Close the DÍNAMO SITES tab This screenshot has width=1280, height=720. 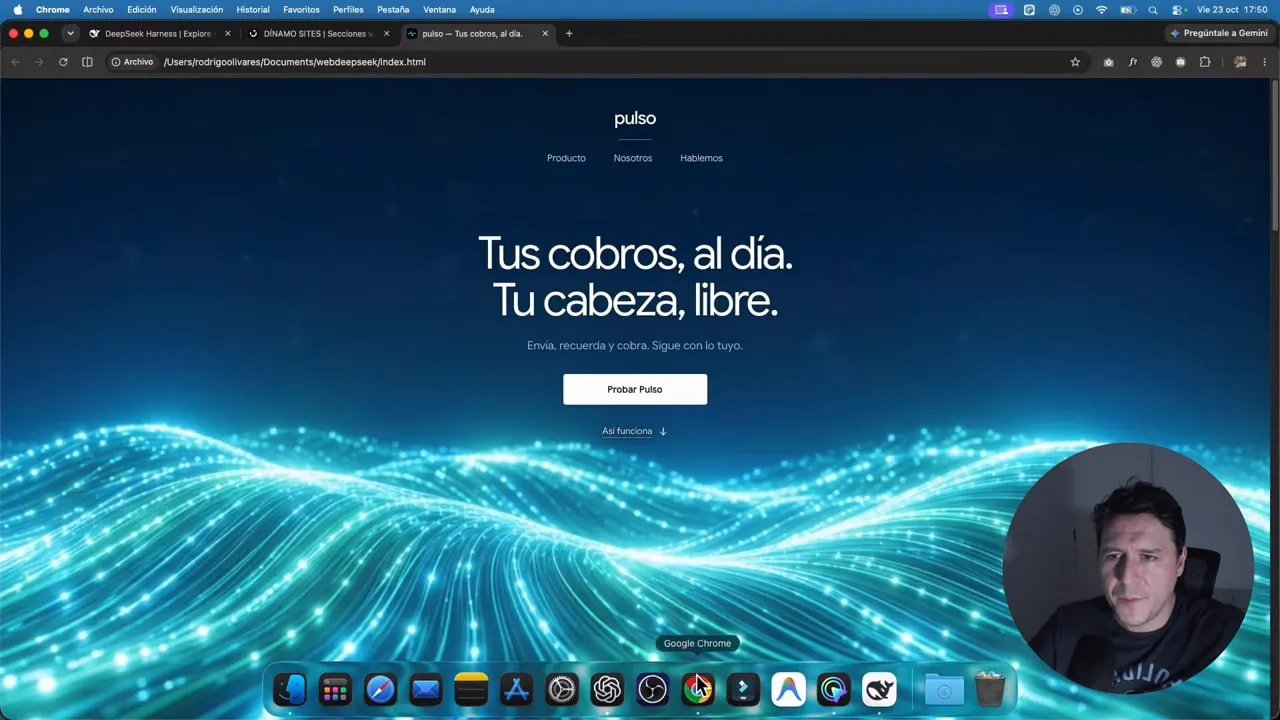point(387,33)
